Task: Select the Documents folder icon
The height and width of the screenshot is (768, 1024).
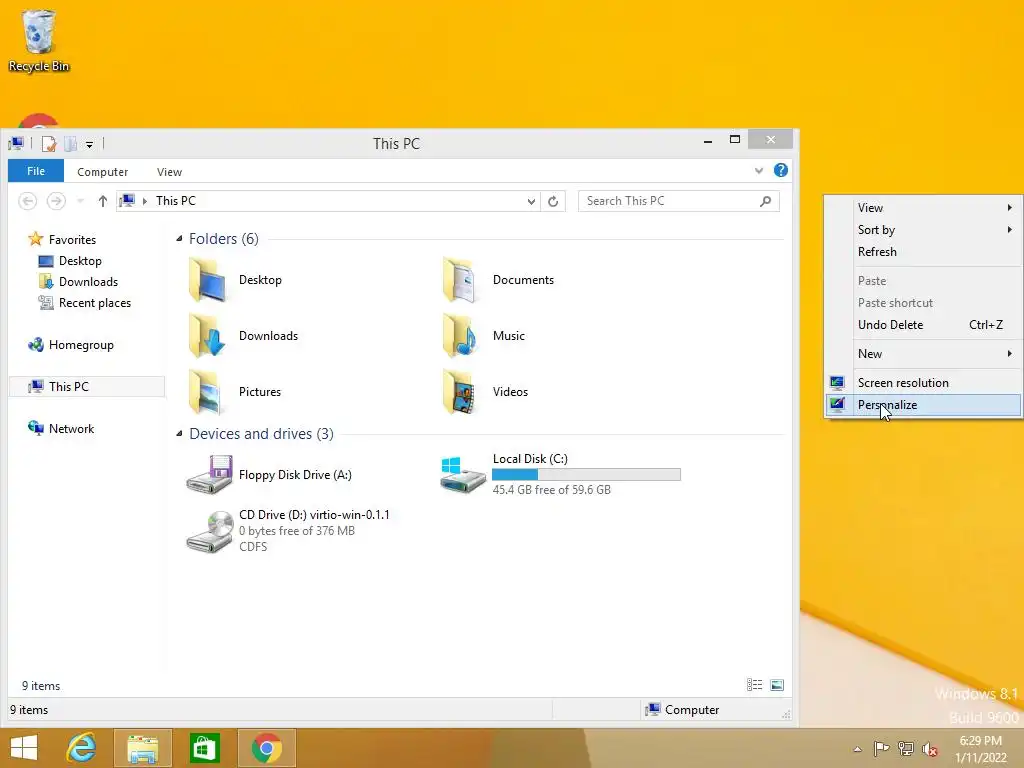Action: [x=462, y=280]
